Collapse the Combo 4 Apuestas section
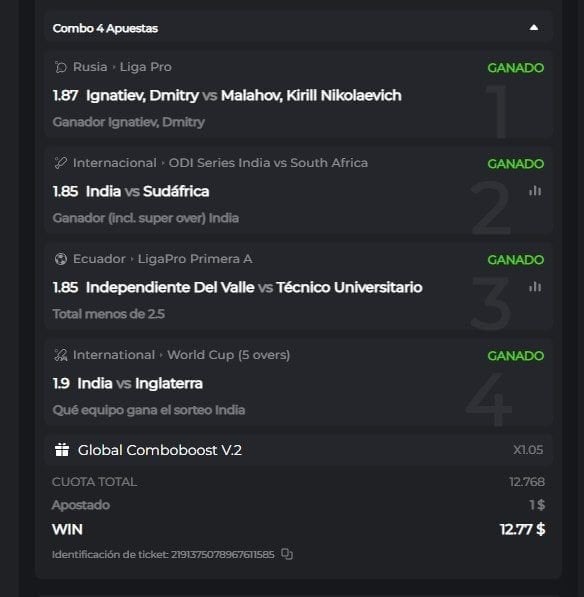 pos(534,28)
